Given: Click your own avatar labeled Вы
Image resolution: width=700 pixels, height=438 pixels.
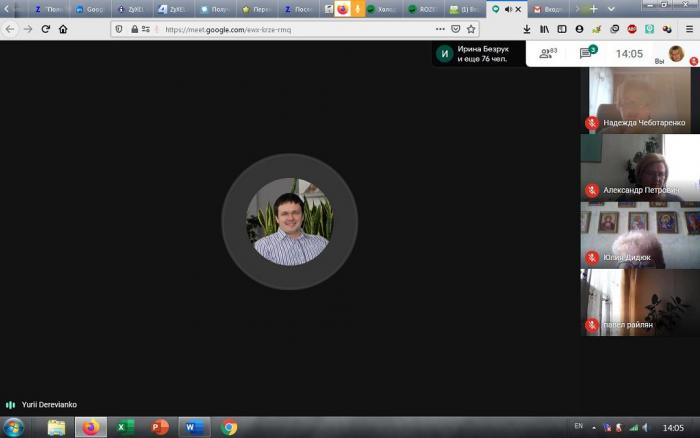Looking at the screenshot, I should pyautogui.click(x=676, y=54).
